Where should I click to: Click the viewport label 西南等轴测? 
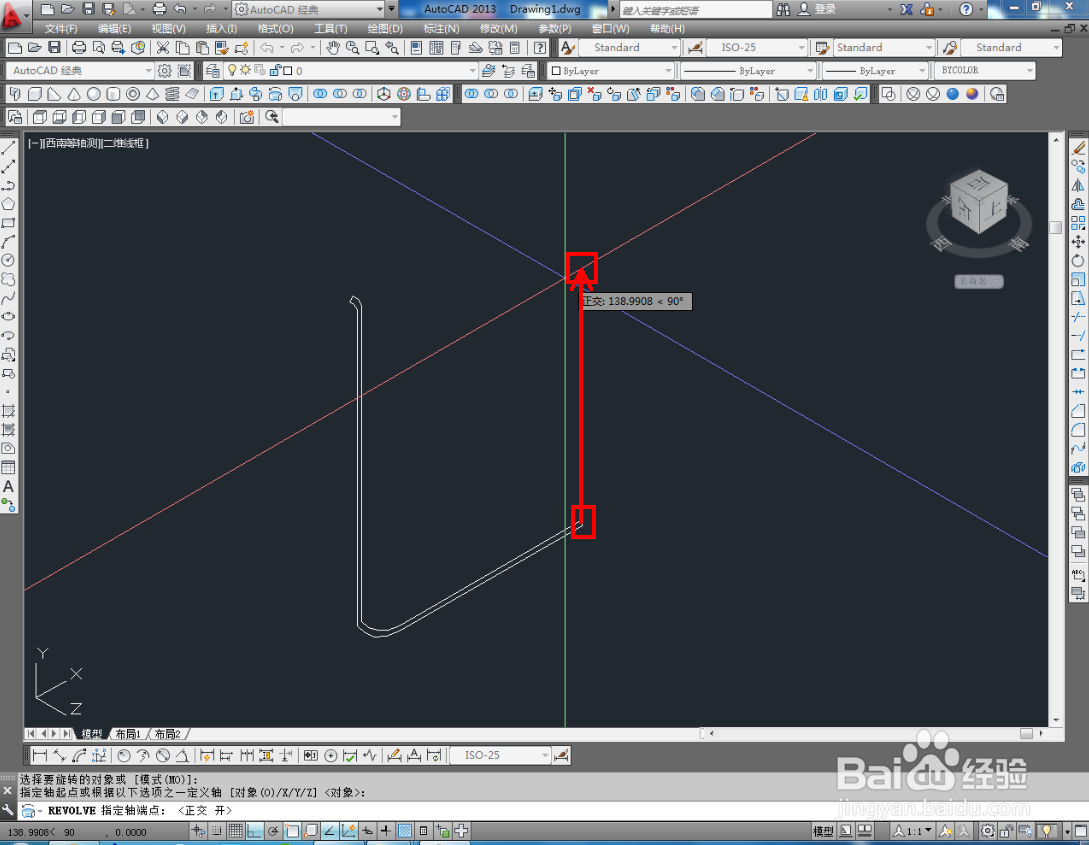(x=72, y=143)
